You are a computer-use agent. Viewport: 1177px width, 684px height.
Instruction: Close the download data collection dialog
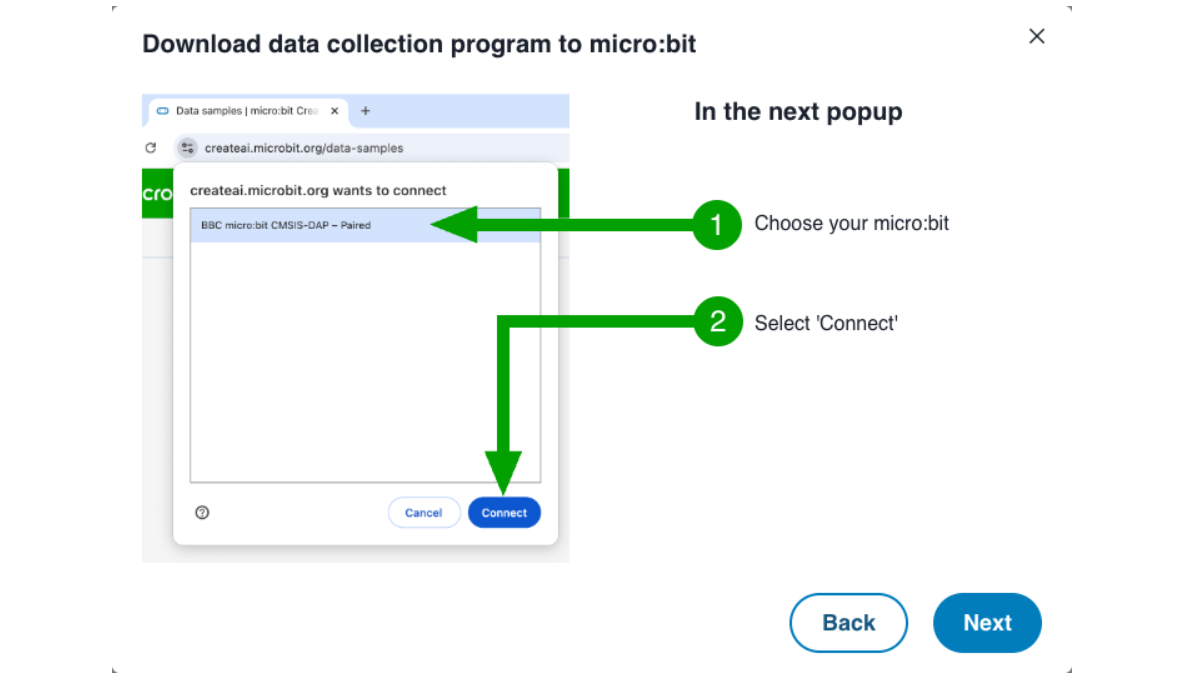pos(1037,37)
